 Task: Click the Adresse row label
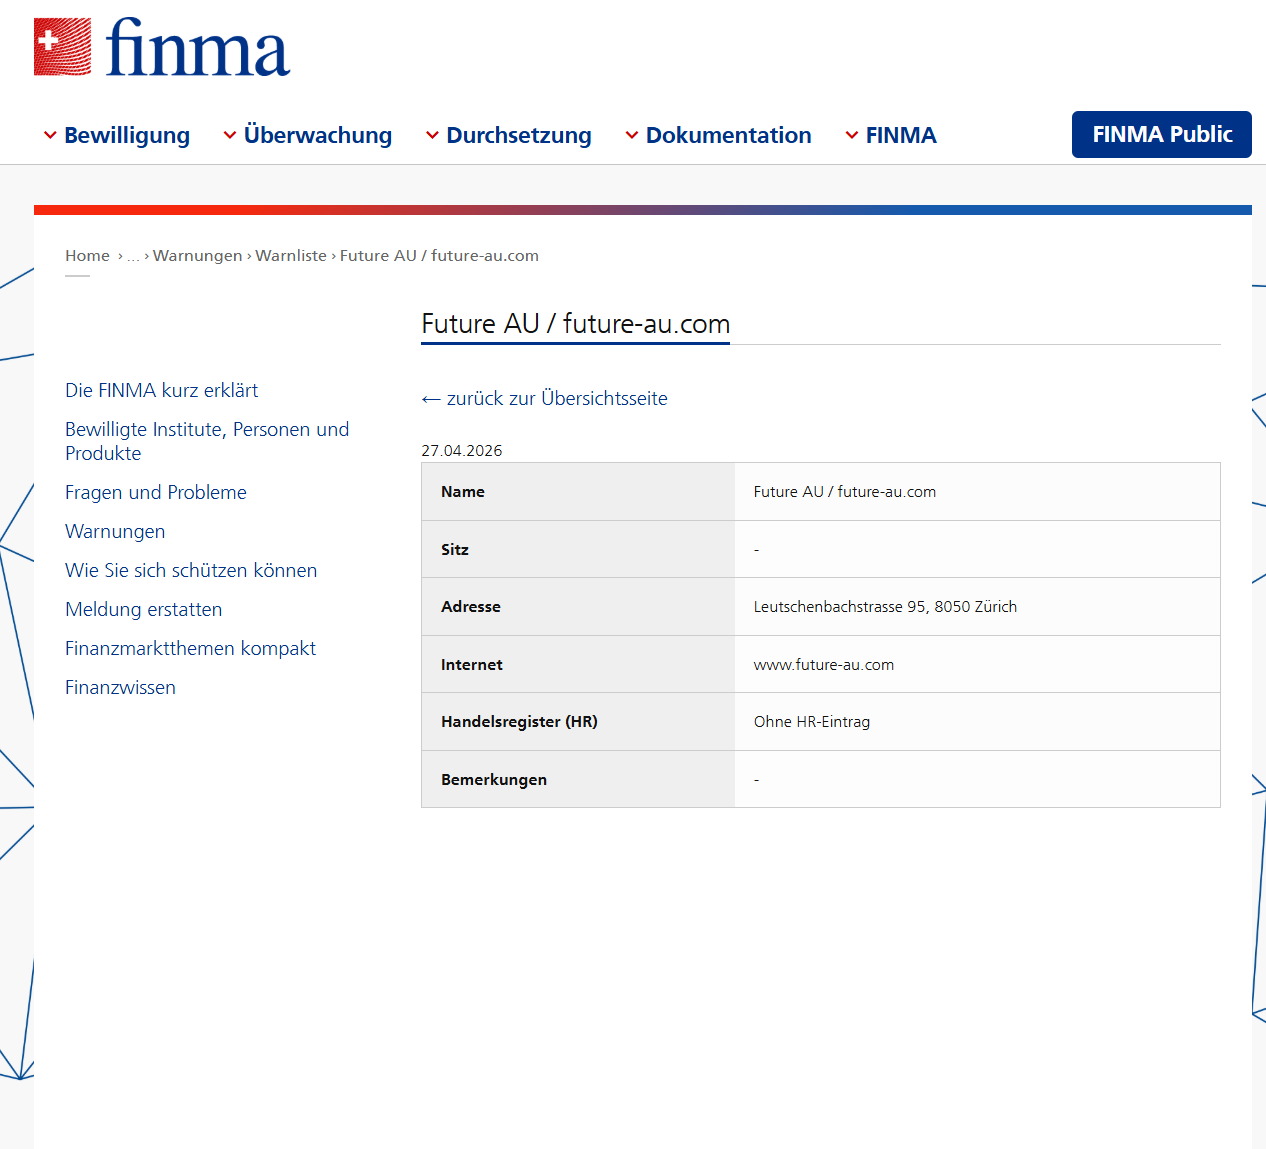click(x=471, y=607)
